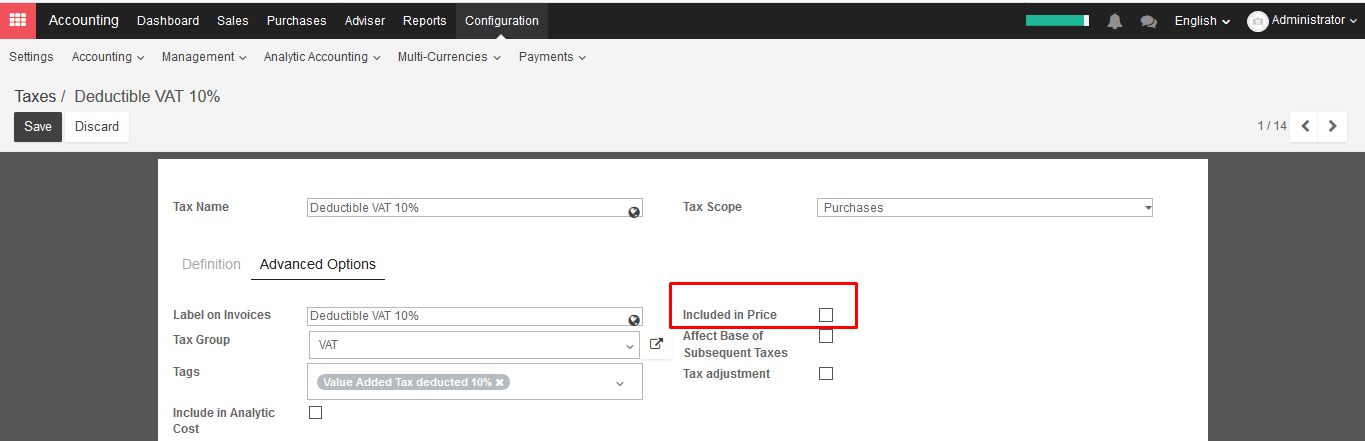
Task: Save the tax record
Action: click(38, 127)
